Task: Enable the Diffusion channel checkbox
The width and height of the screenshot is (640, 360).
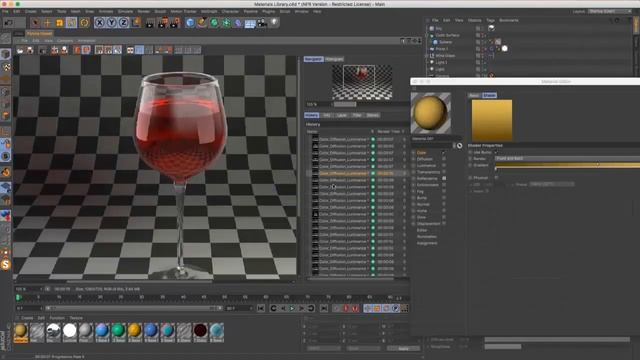Action: tap(444, 159)
